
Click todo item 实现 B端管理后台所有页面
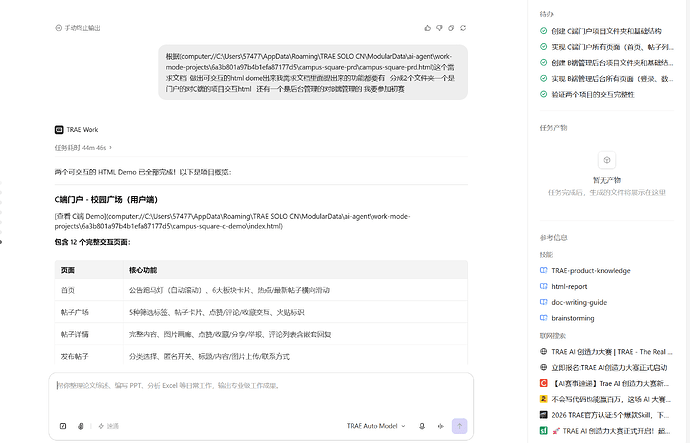(x=612, y=78)
